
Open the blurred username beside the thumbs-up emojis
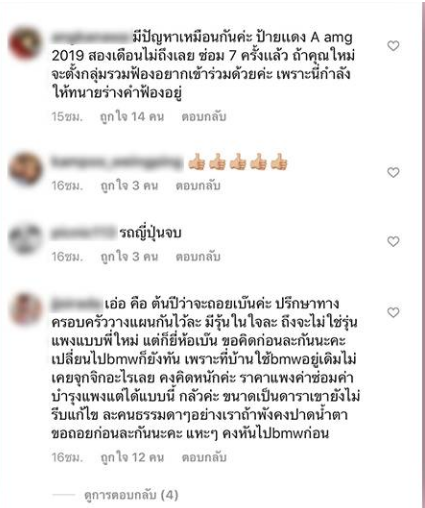(117, 163)
